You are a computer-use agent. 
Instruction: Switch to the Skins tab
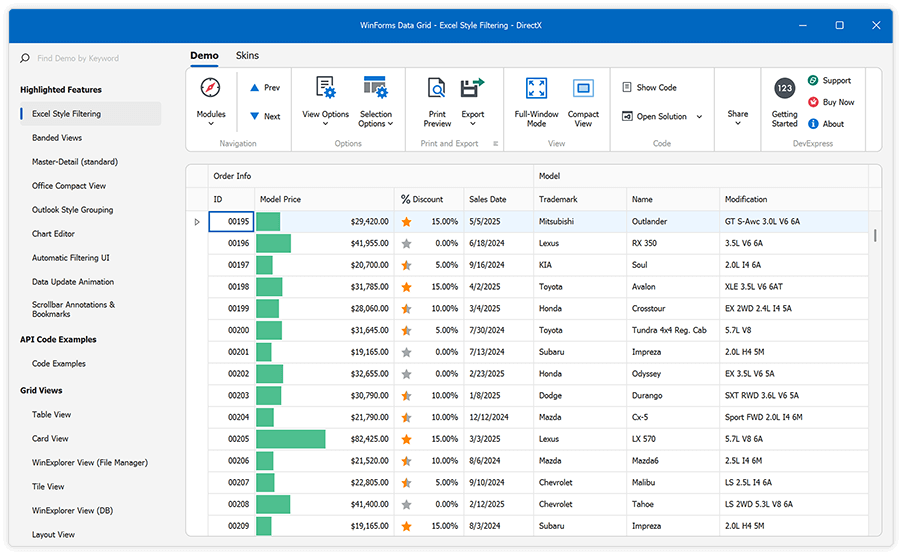click(247, 56)
